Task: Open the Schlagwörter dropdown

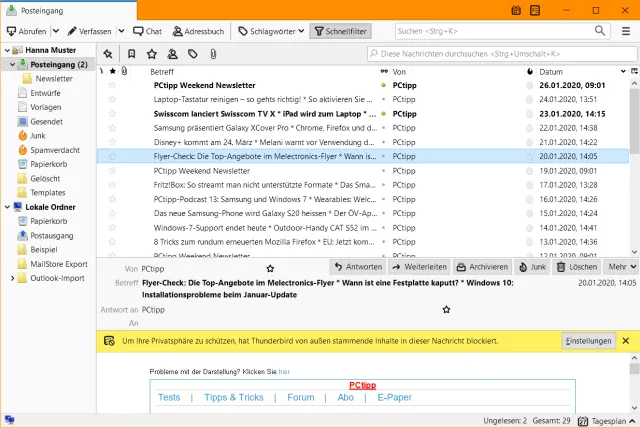Action: 266,31
